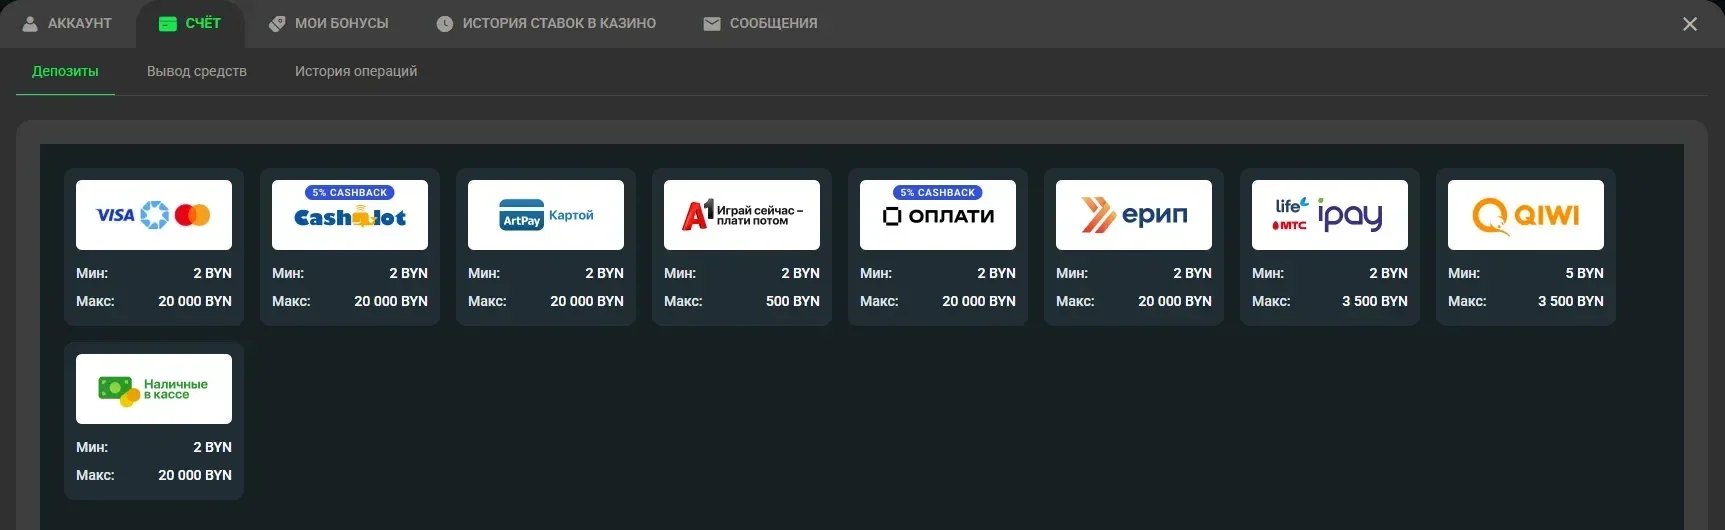Choose the Cashalot payment logo
1725x530 pixels.
coord(350,217)
